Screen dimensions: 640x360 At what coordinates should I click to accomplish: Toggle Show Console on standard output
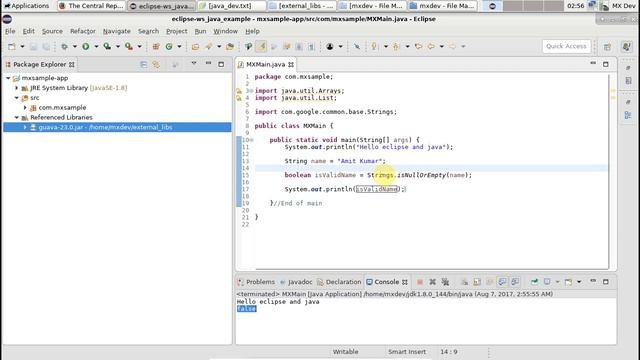coord(502,282)
